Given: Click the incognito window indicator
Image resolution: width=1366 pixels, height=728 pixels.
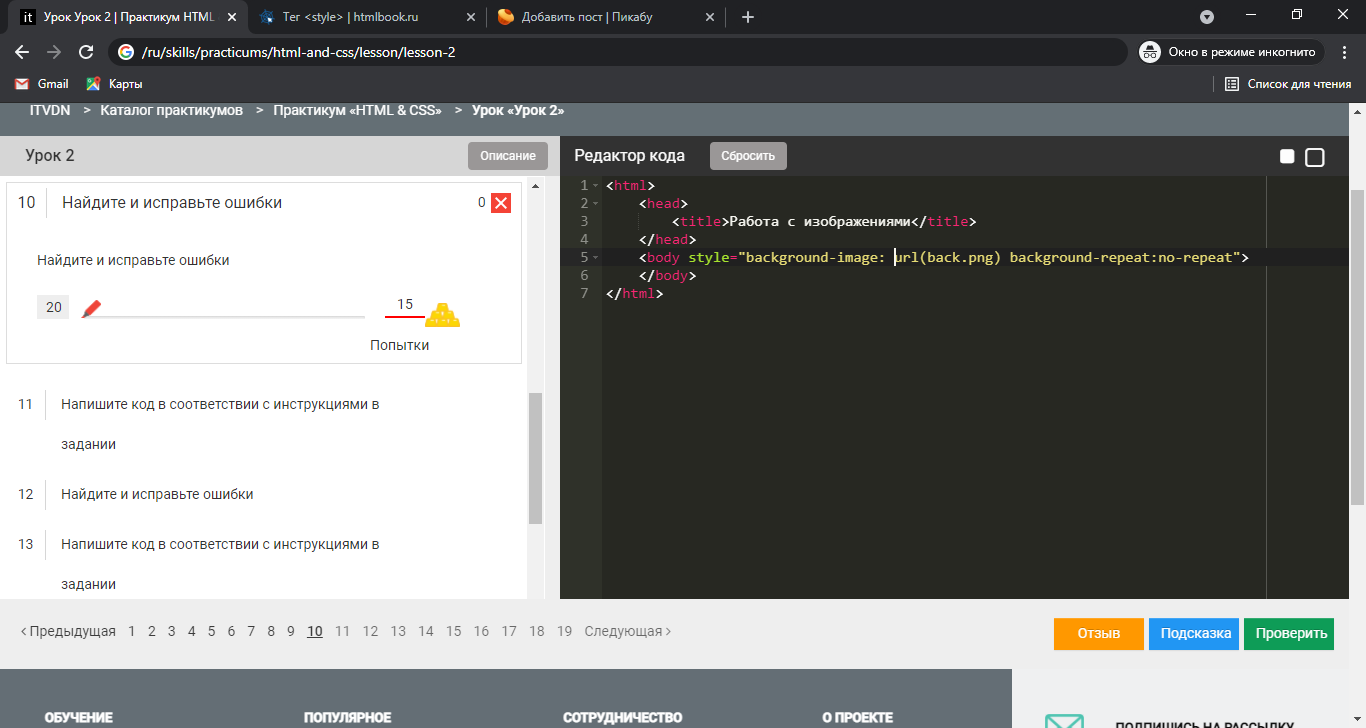Looking at the screenshot, I should click(1231, 52).
